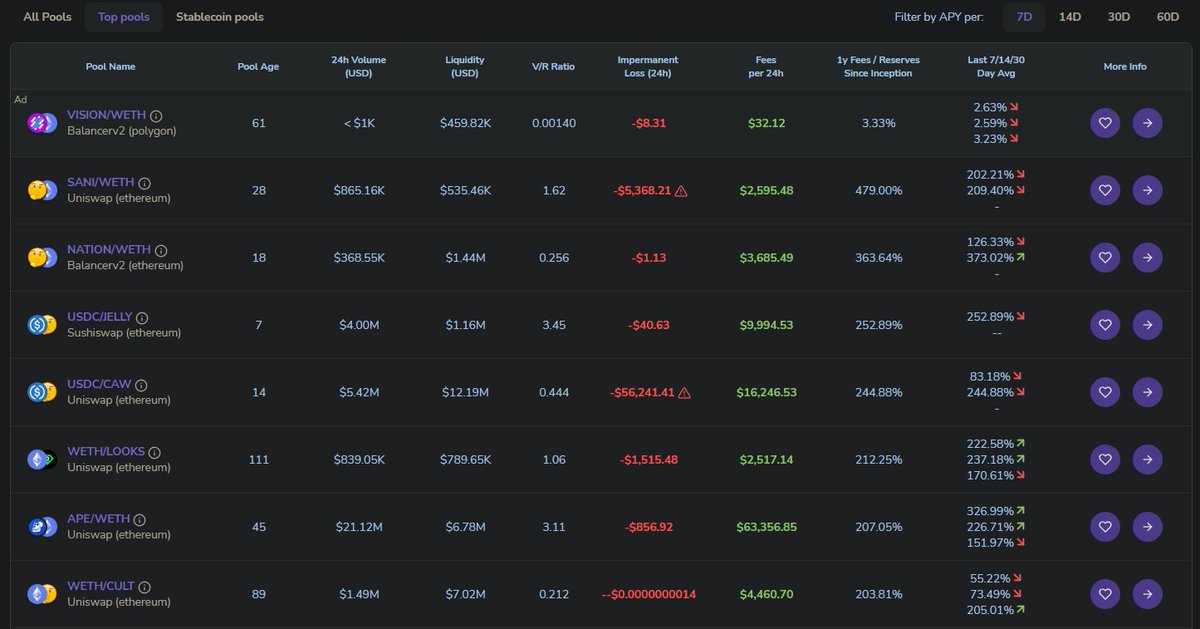This screenshot has width=1200, height=629.
Task: Click info icon next to VISION/WETH
Action: tap(156, 116)
